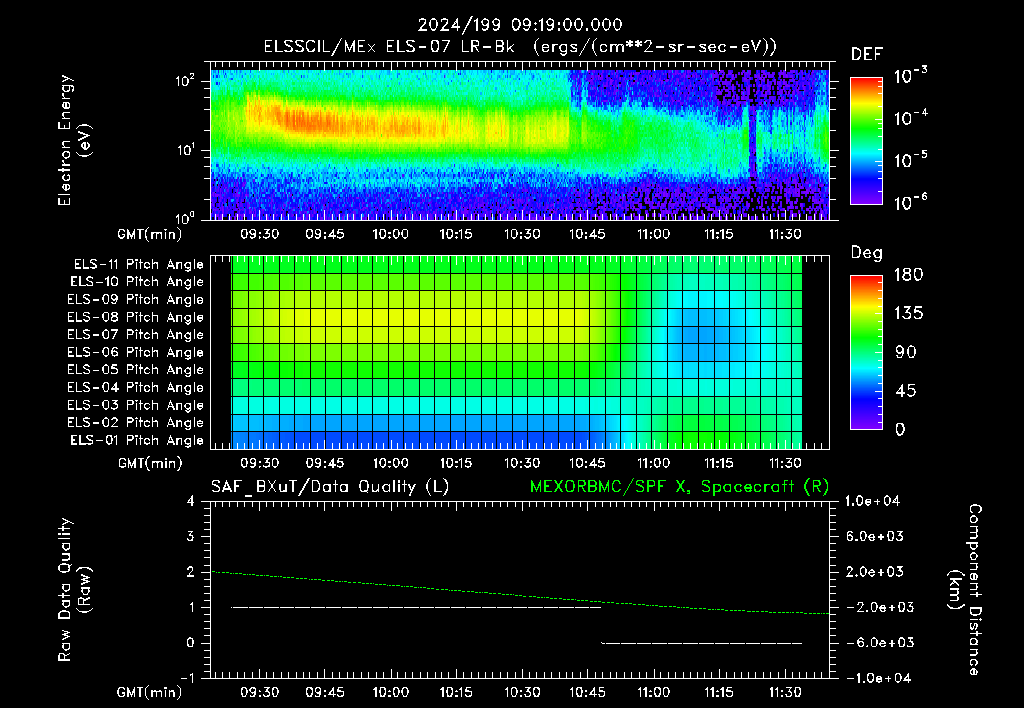
Task: Select the Raw Data Quality (Raw) axis label
Action: 74,589
